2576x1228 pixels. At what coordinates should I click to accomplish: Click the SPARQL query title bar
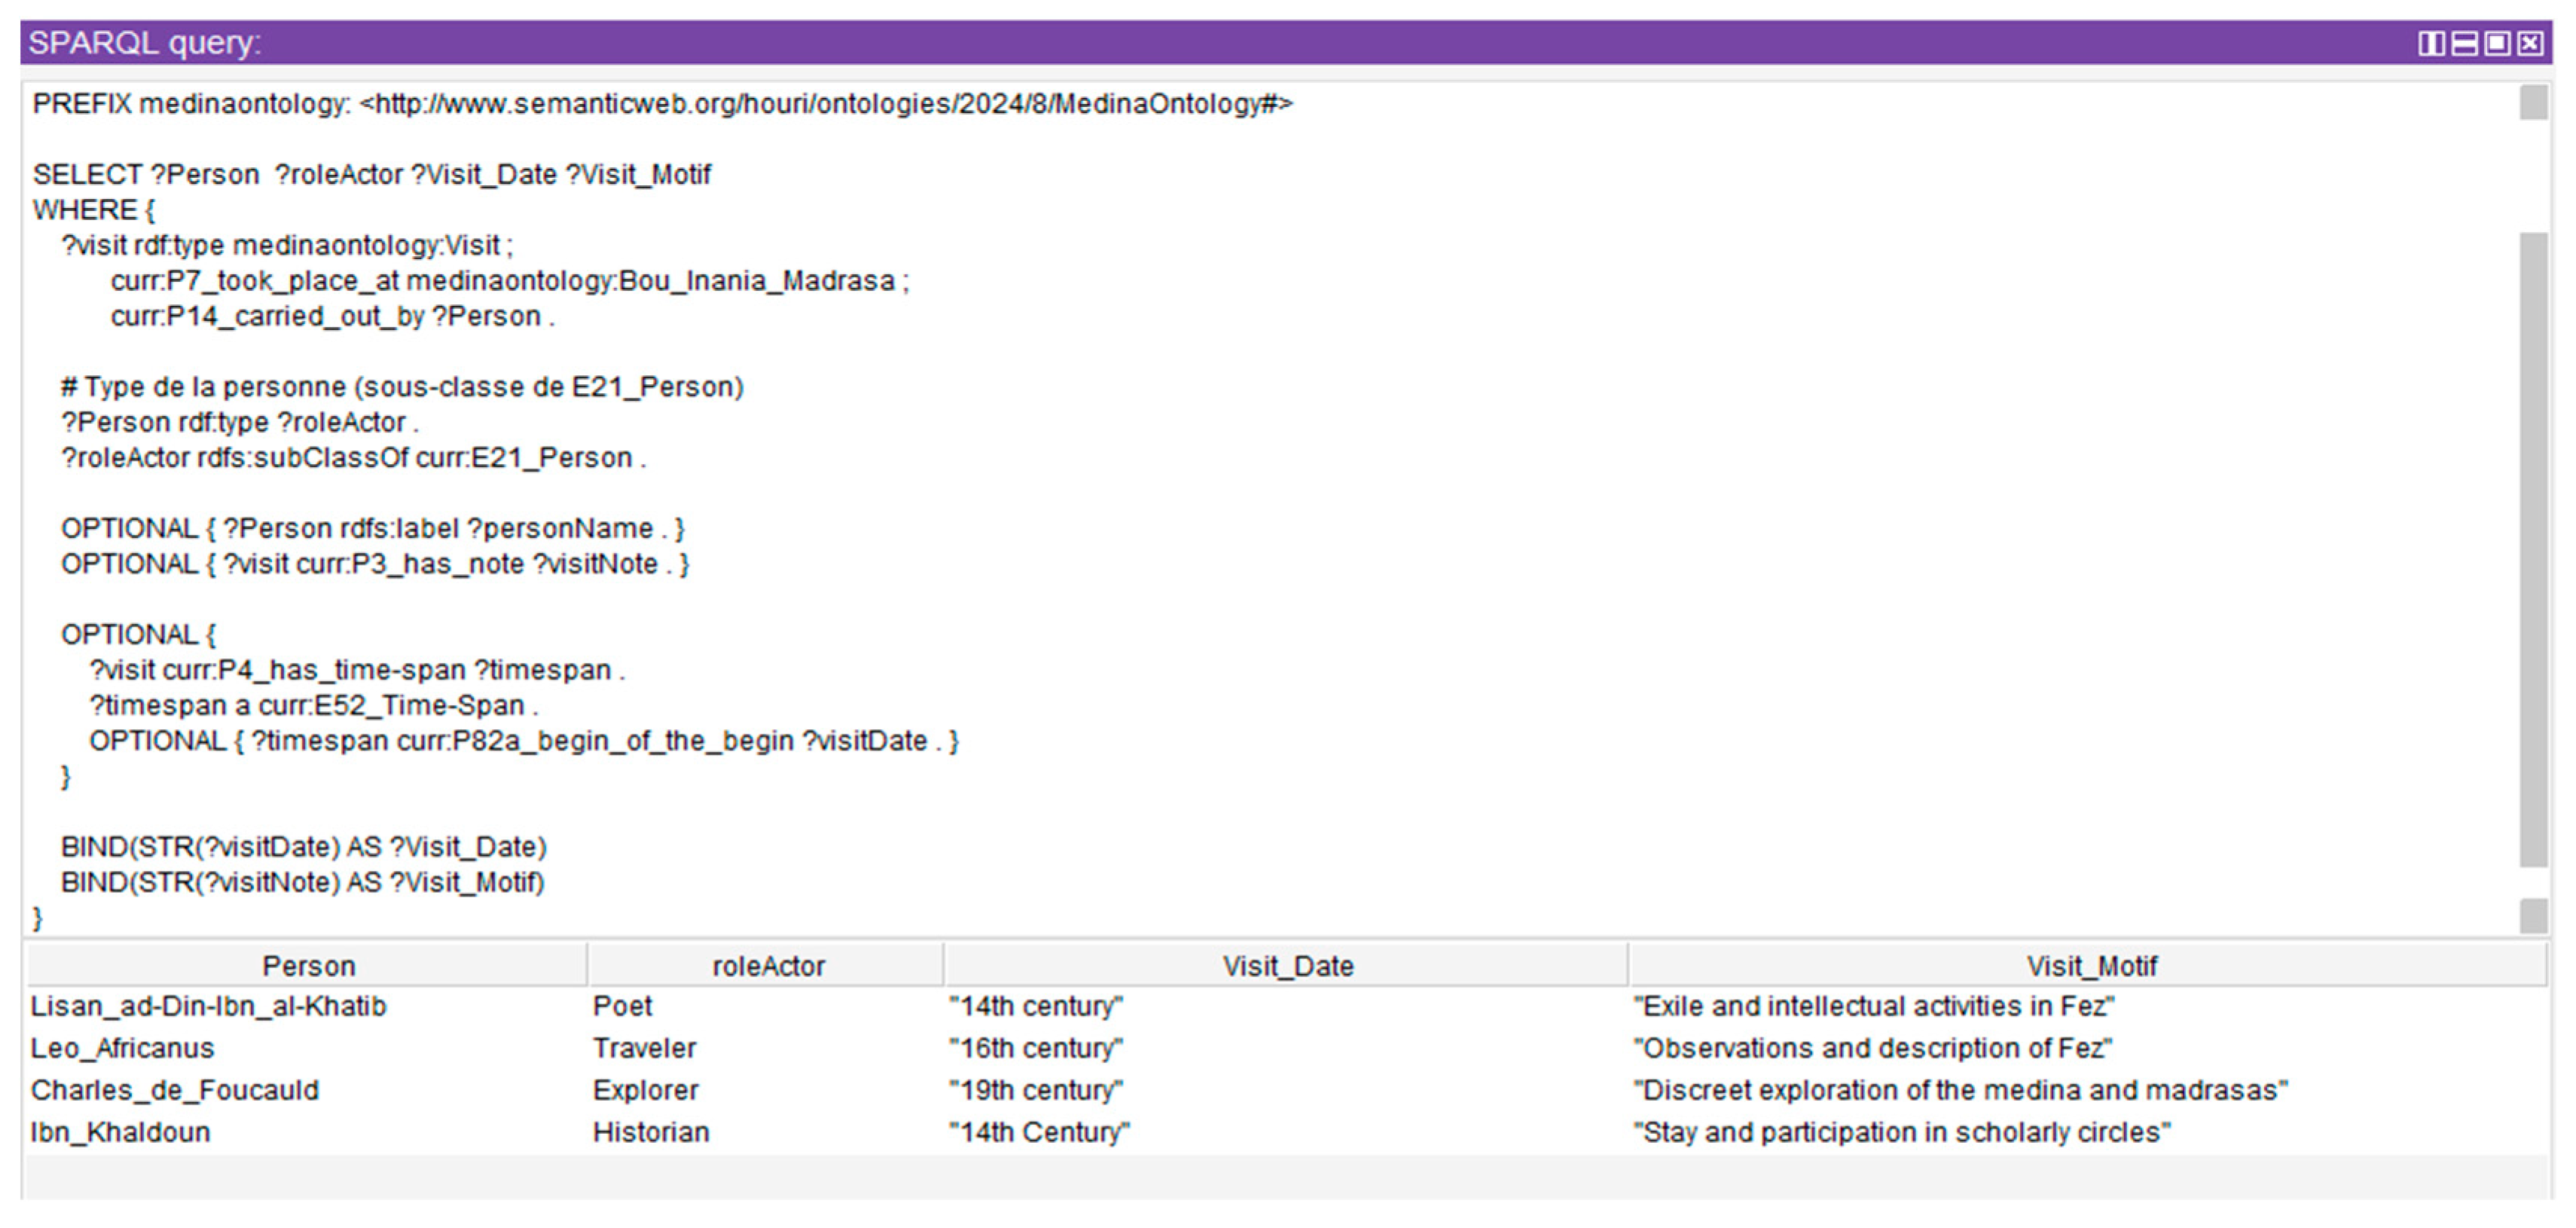click(1200, 43)
